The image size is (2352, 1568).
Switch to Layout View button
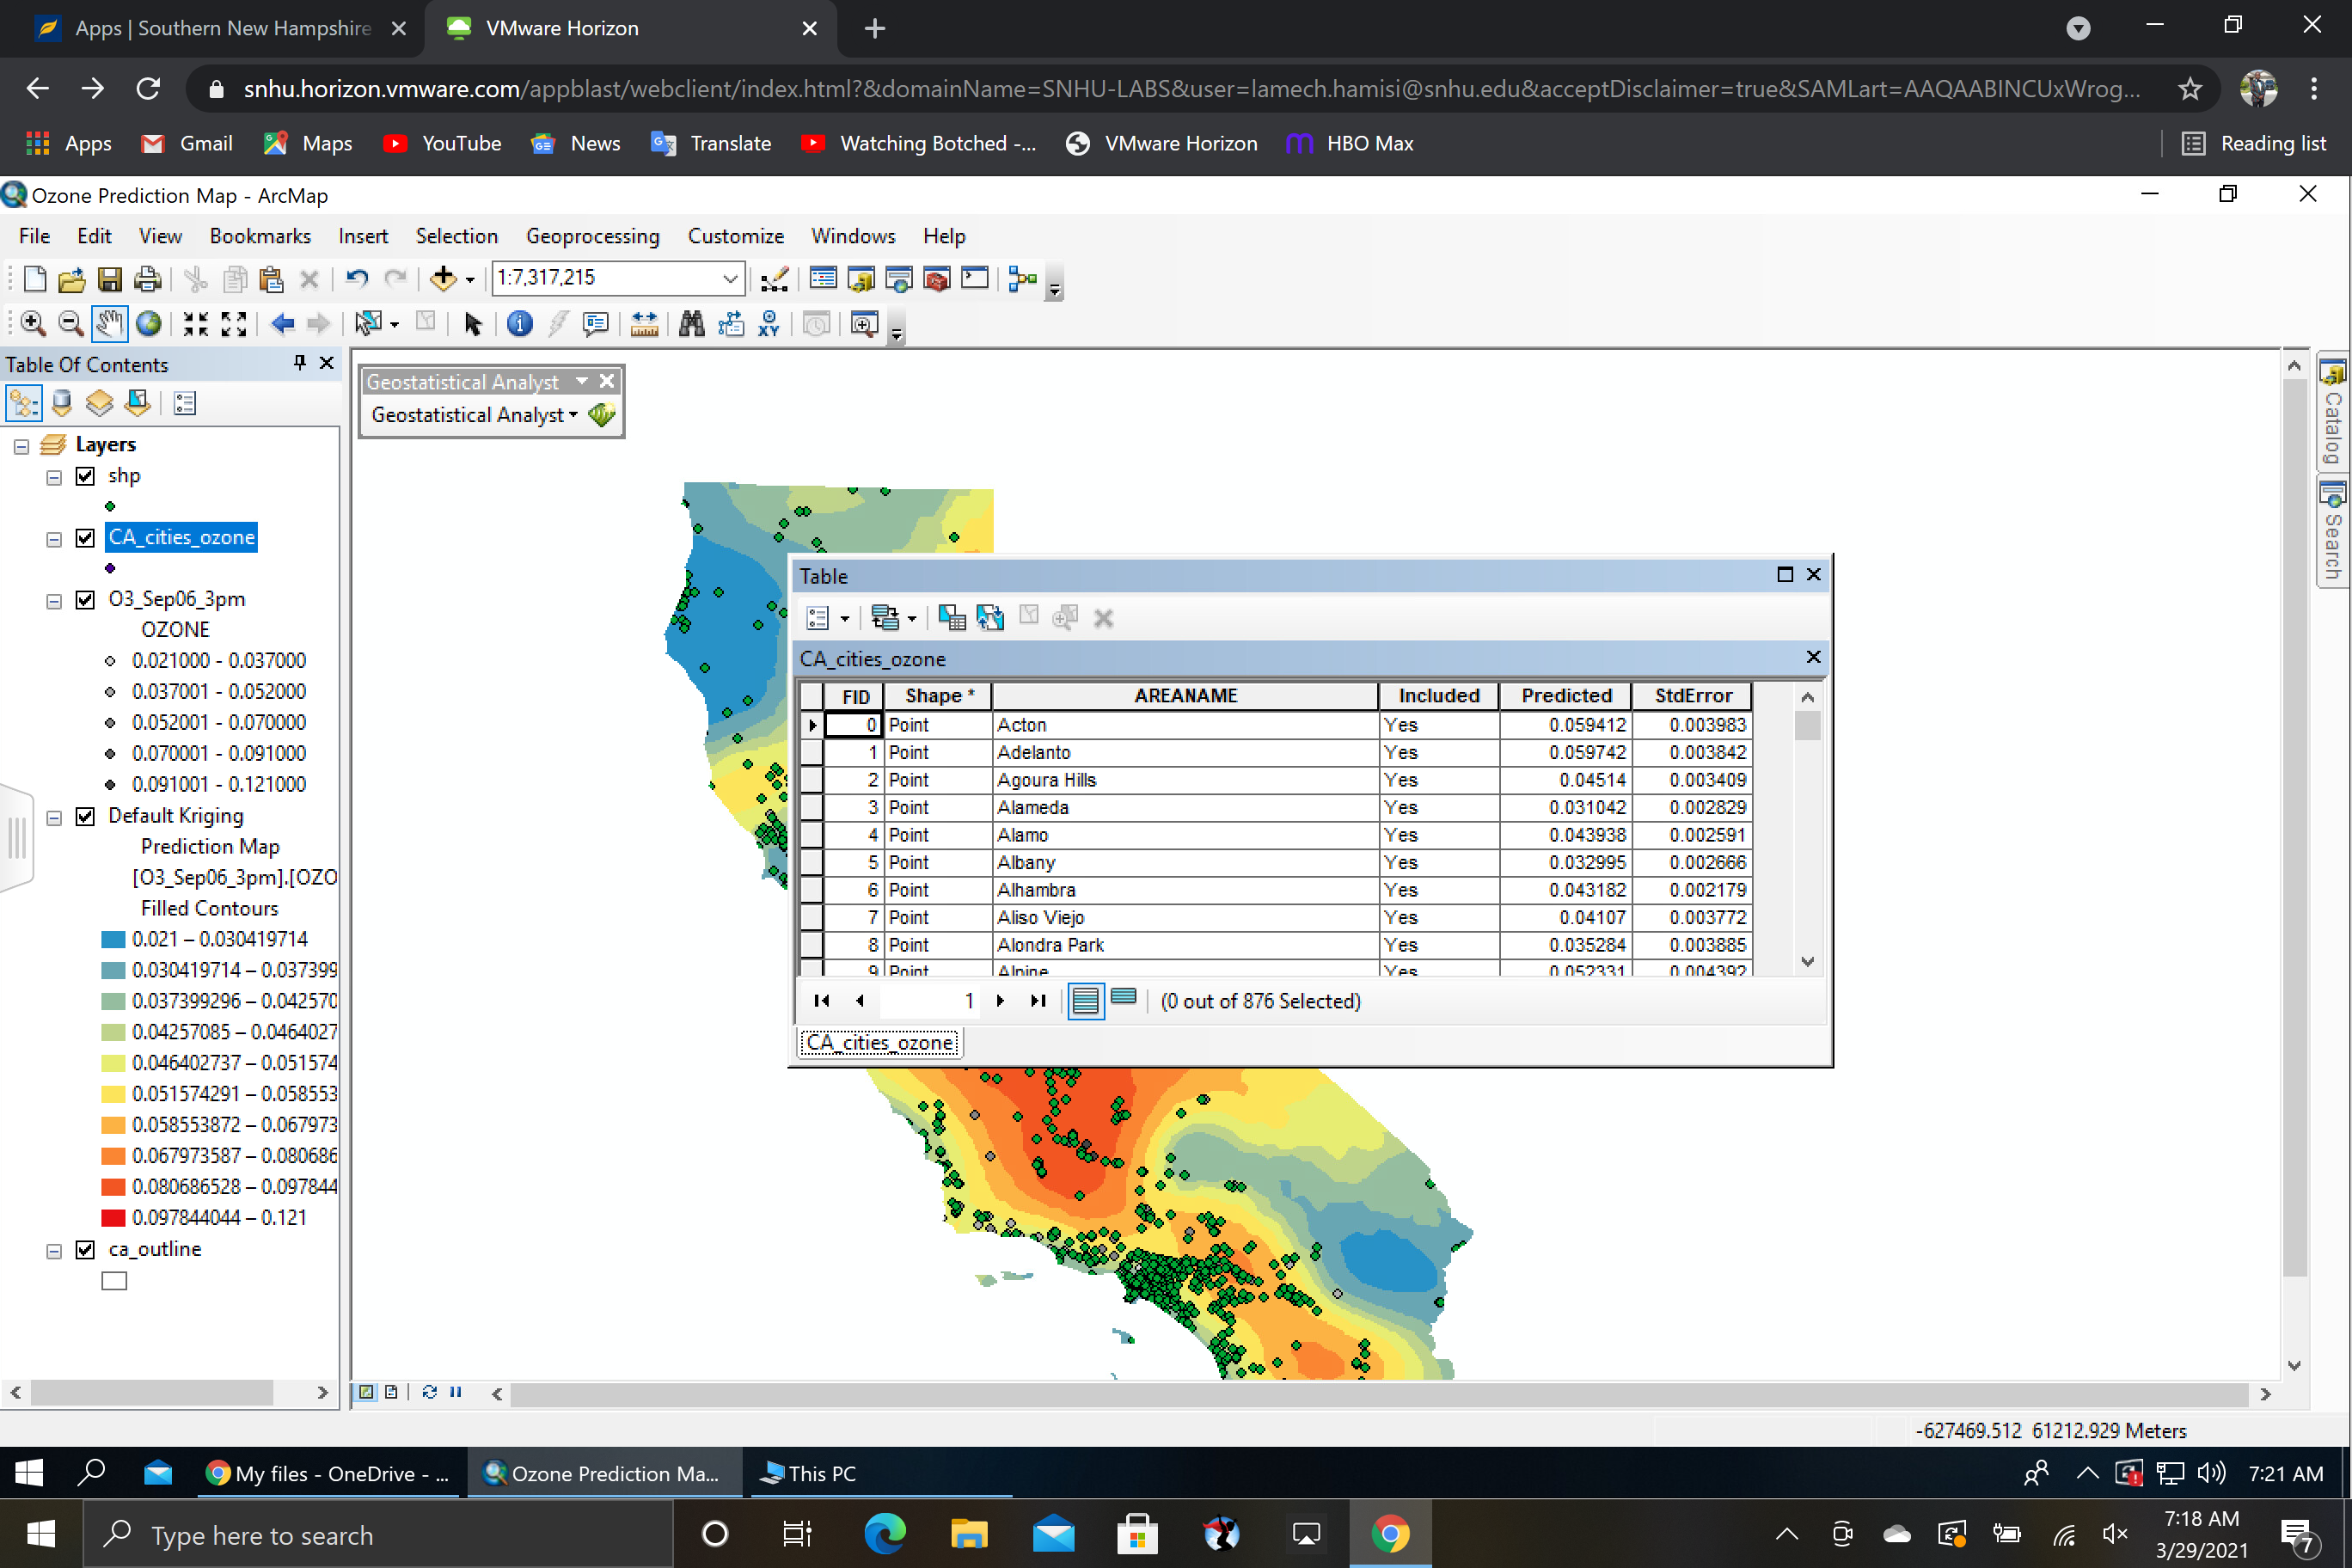coord(391,1392)
